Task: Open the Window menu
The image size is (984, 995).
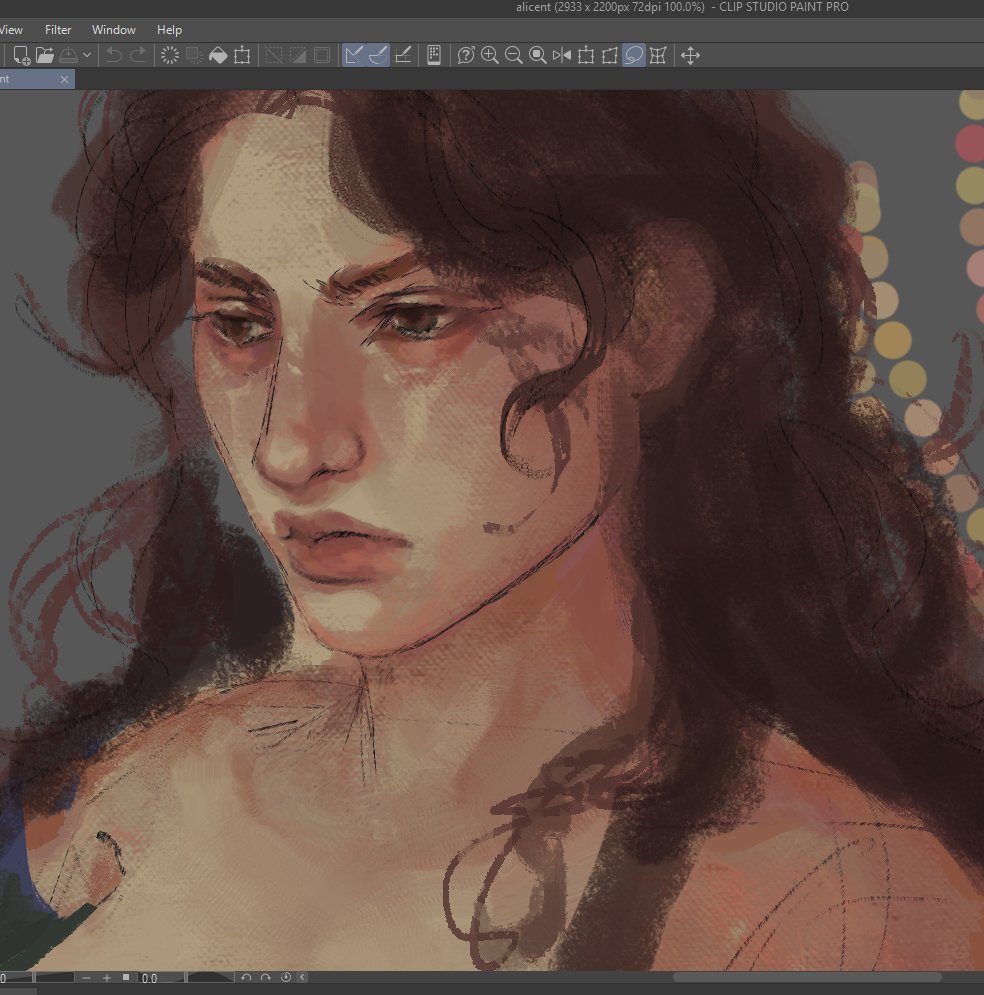Action: (x=114, y=30)
